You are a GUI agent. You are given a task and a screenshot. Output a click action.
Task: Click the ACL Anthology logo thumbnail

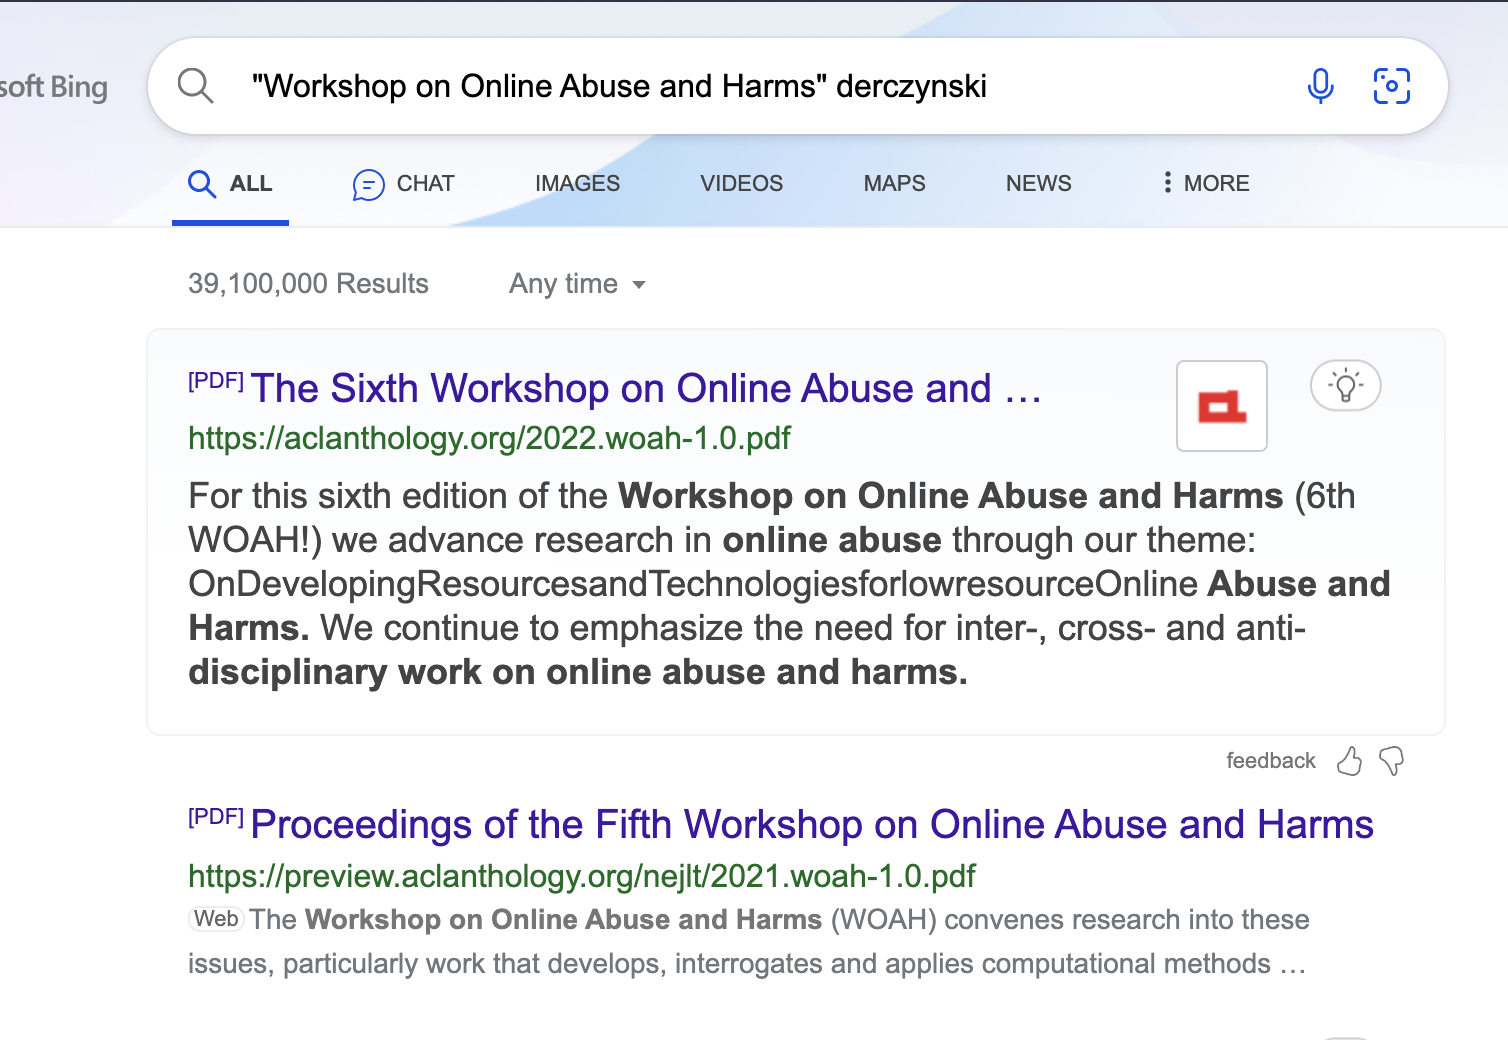1221,406
